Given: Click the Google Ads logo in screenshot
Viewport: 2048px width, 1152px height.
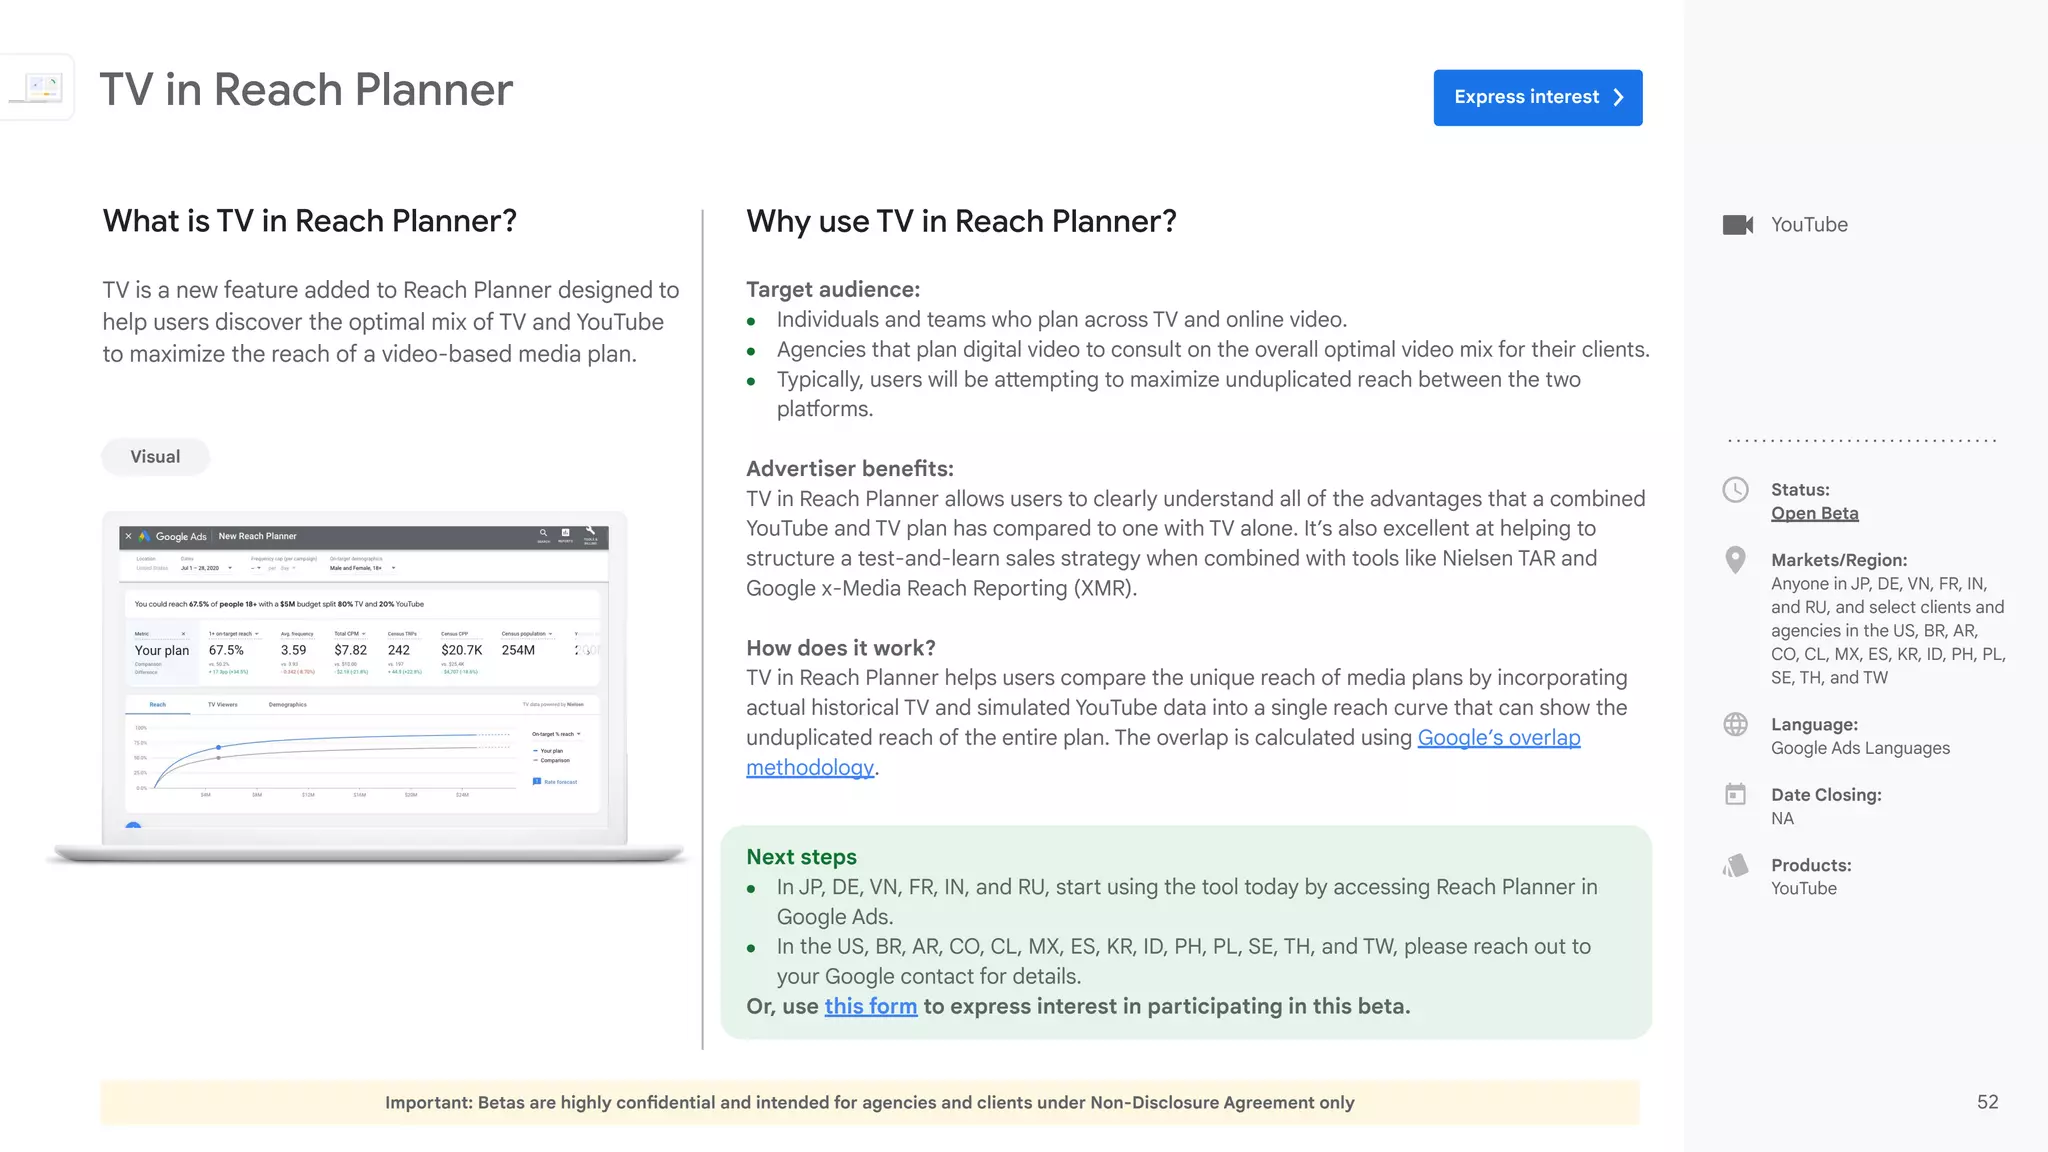Looking at the screenshot, I should (145, 537).
